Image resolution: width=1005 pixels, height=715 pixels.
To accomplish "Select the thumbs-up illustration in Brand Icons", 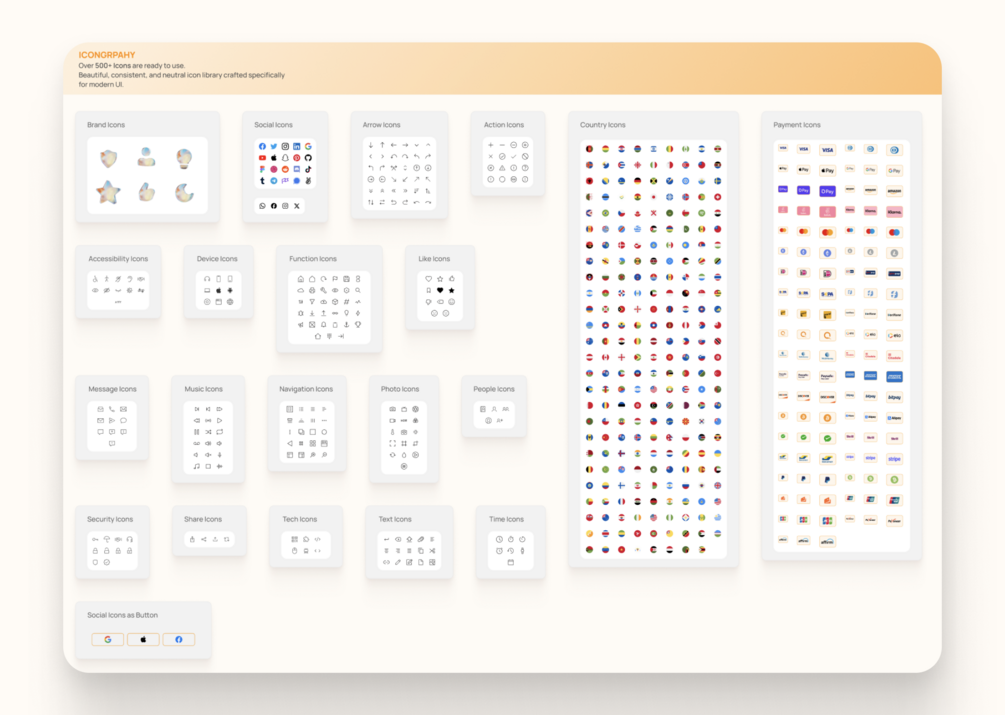I will (x=147, y=192).
